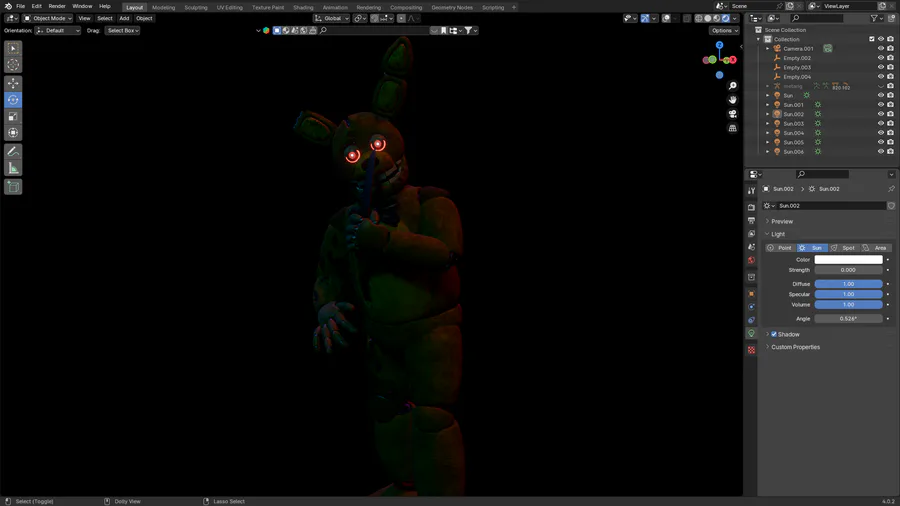The width and height of the screenshot is (900, 506).
Task: Open the Scene properties tab
Action: tap(751, 247)
